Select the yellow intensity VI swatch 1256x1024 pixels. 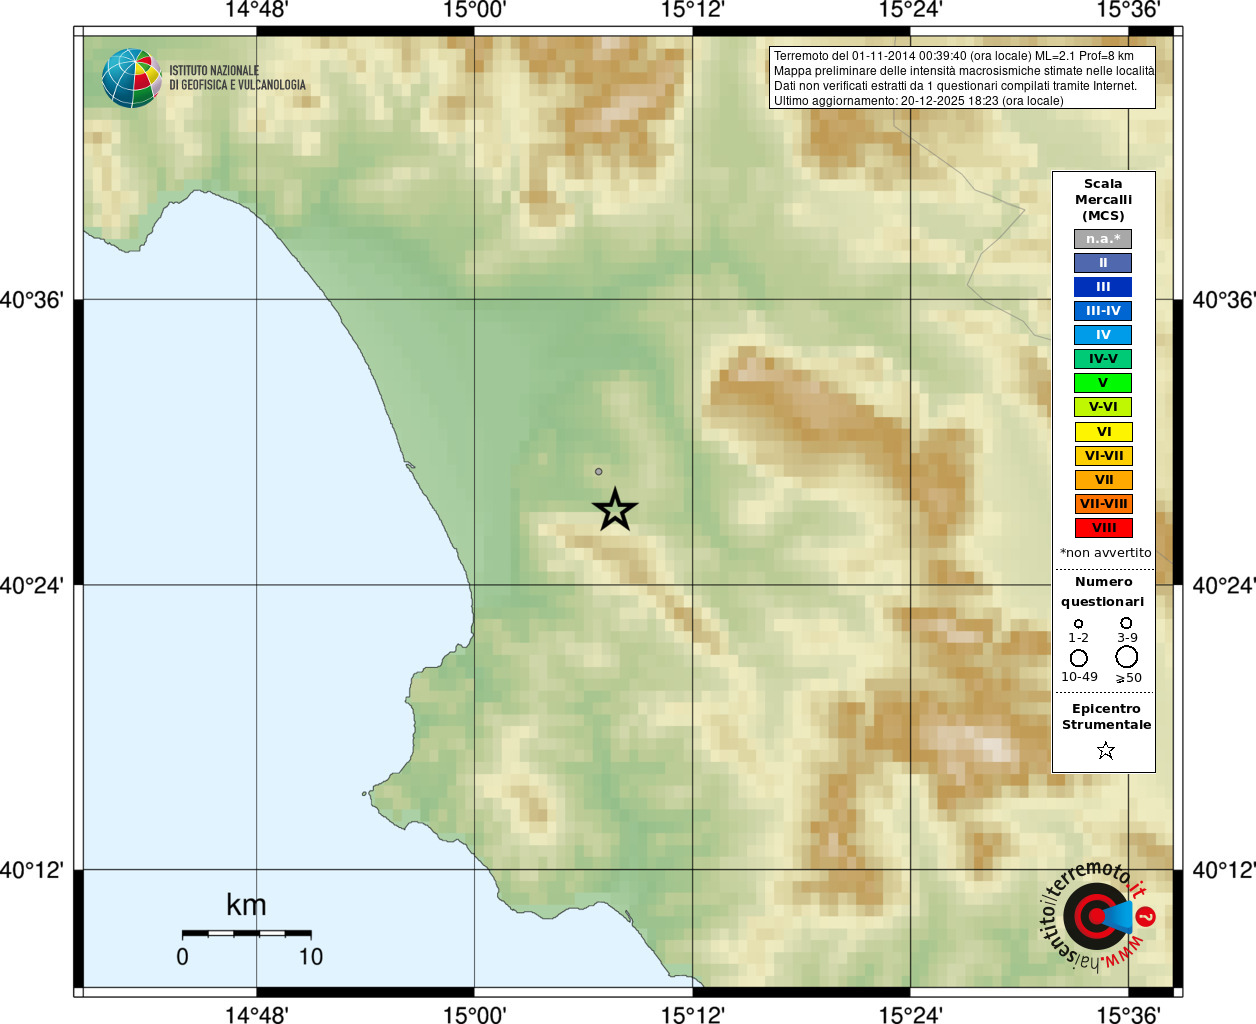pyautogui.click(x=1103, y=432)
